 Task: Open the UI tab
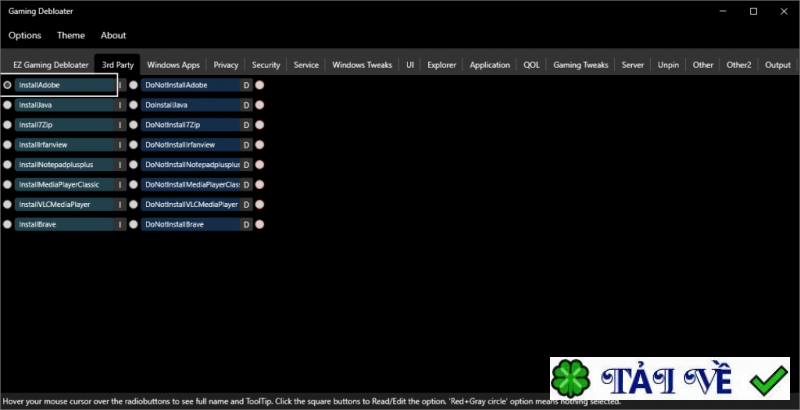point(410,65)
